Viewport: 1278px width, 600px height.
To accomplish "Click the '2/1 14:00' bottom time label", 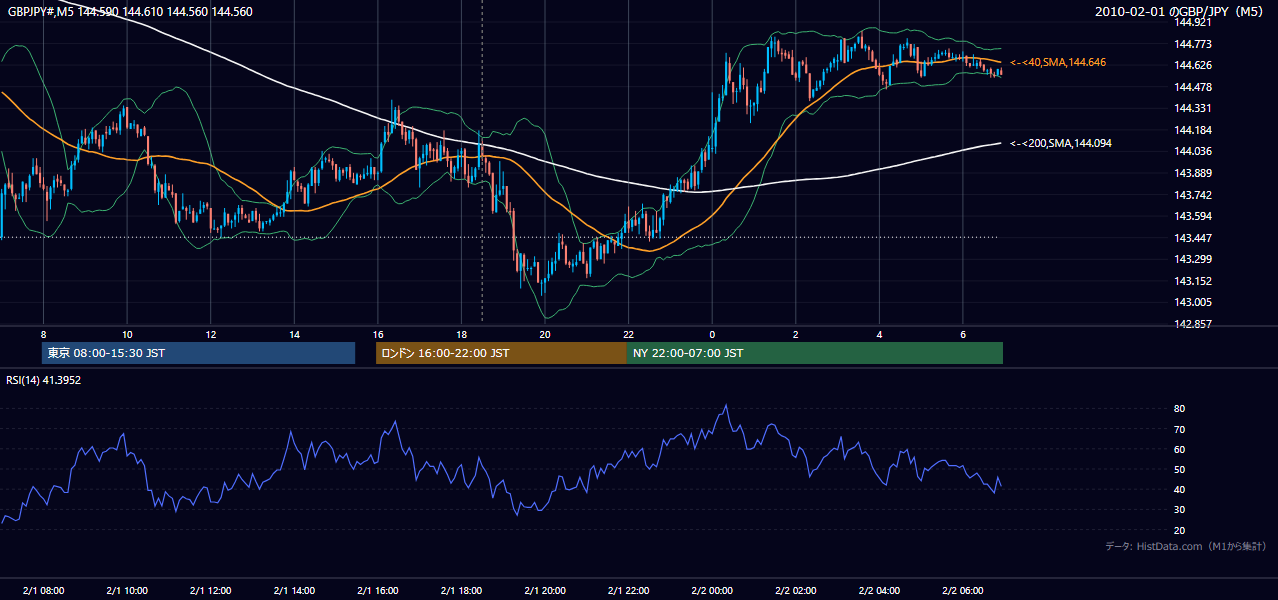I will pyautogui.click(x=294, y=590).
